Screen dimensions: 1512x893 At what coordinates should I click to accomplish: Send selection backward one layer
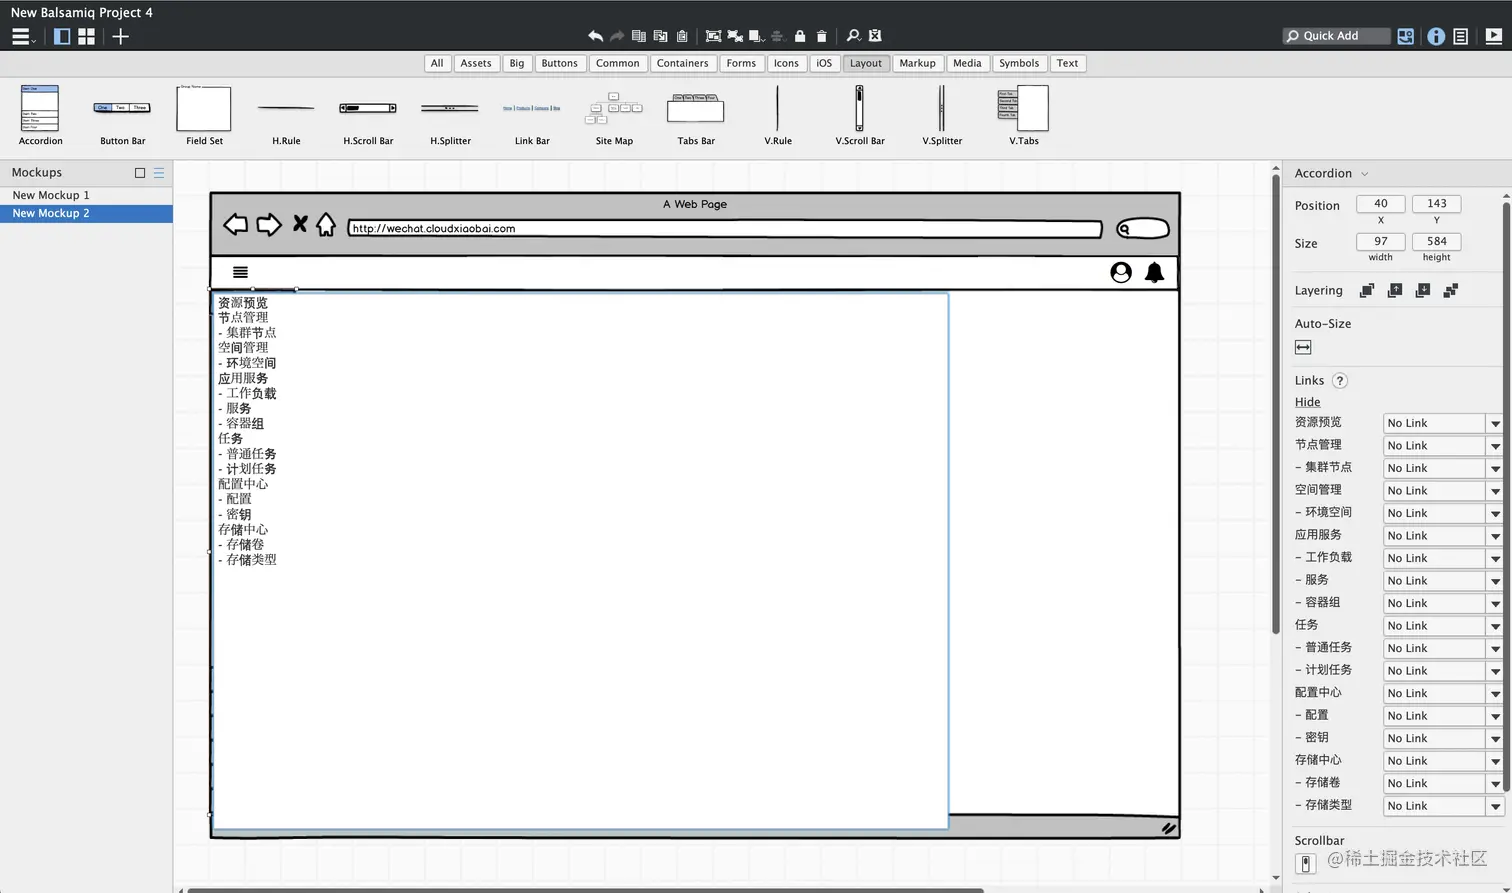[1423, 291]
